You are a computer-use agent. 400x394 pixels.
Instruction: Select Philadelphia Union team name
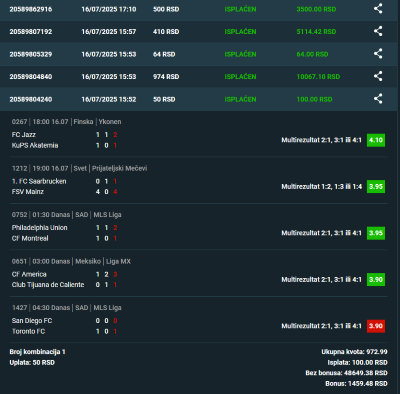tap(40, 228)
